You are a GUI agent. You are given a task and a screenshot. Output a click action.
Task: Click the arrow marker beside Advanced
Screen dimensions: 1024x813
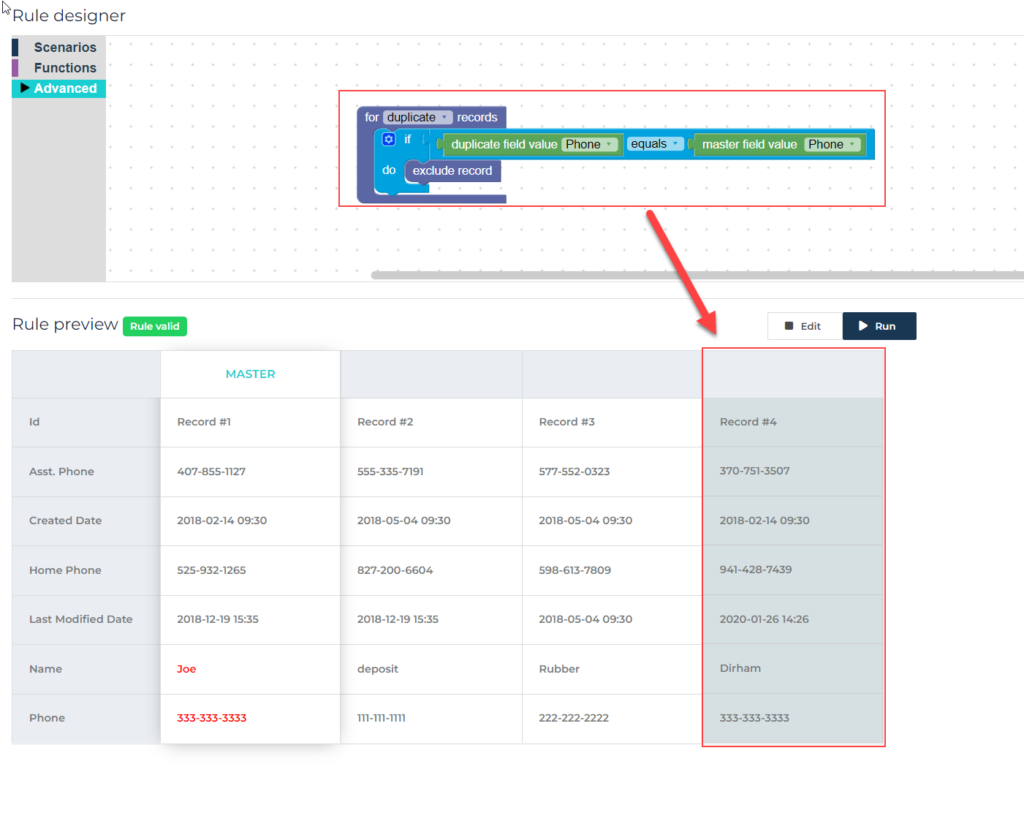[x=25, y=88]
